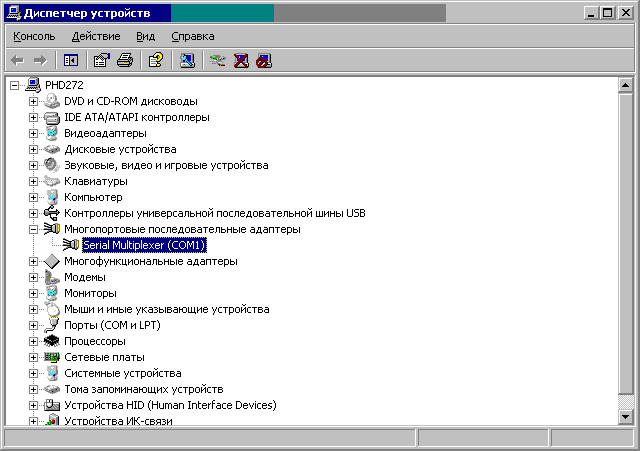This screenshot has width=640, height=451.
Task: Select Serial Multiplexer (COM1) entry
Action: point(144,245)
